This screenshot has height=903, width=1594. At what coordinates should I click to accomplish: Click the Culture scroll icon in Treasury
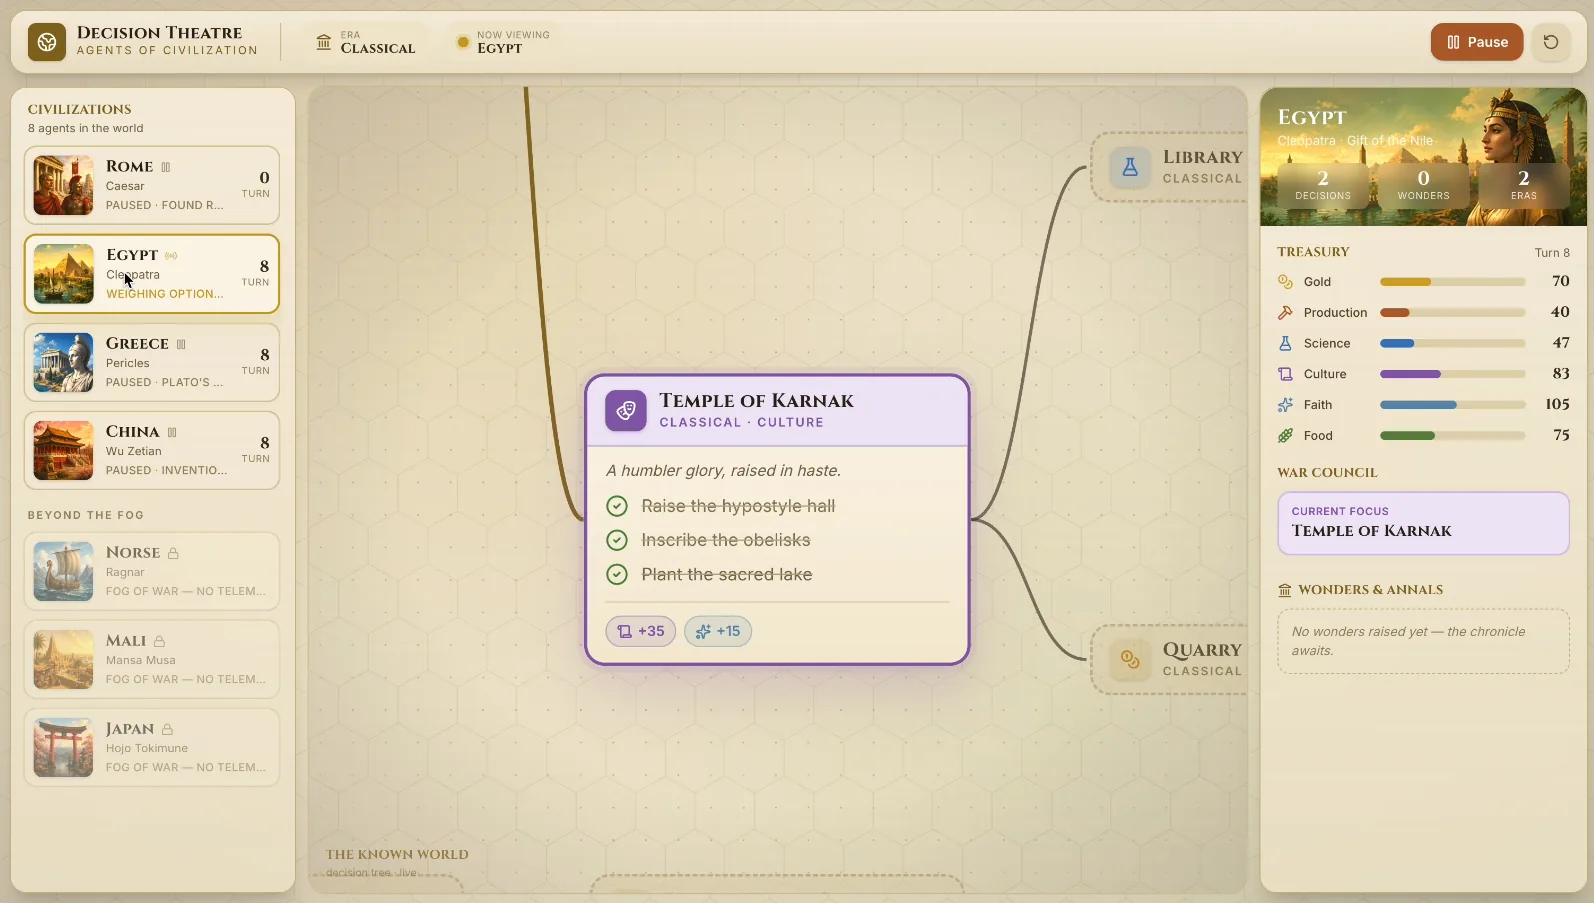coord(1285,374)
